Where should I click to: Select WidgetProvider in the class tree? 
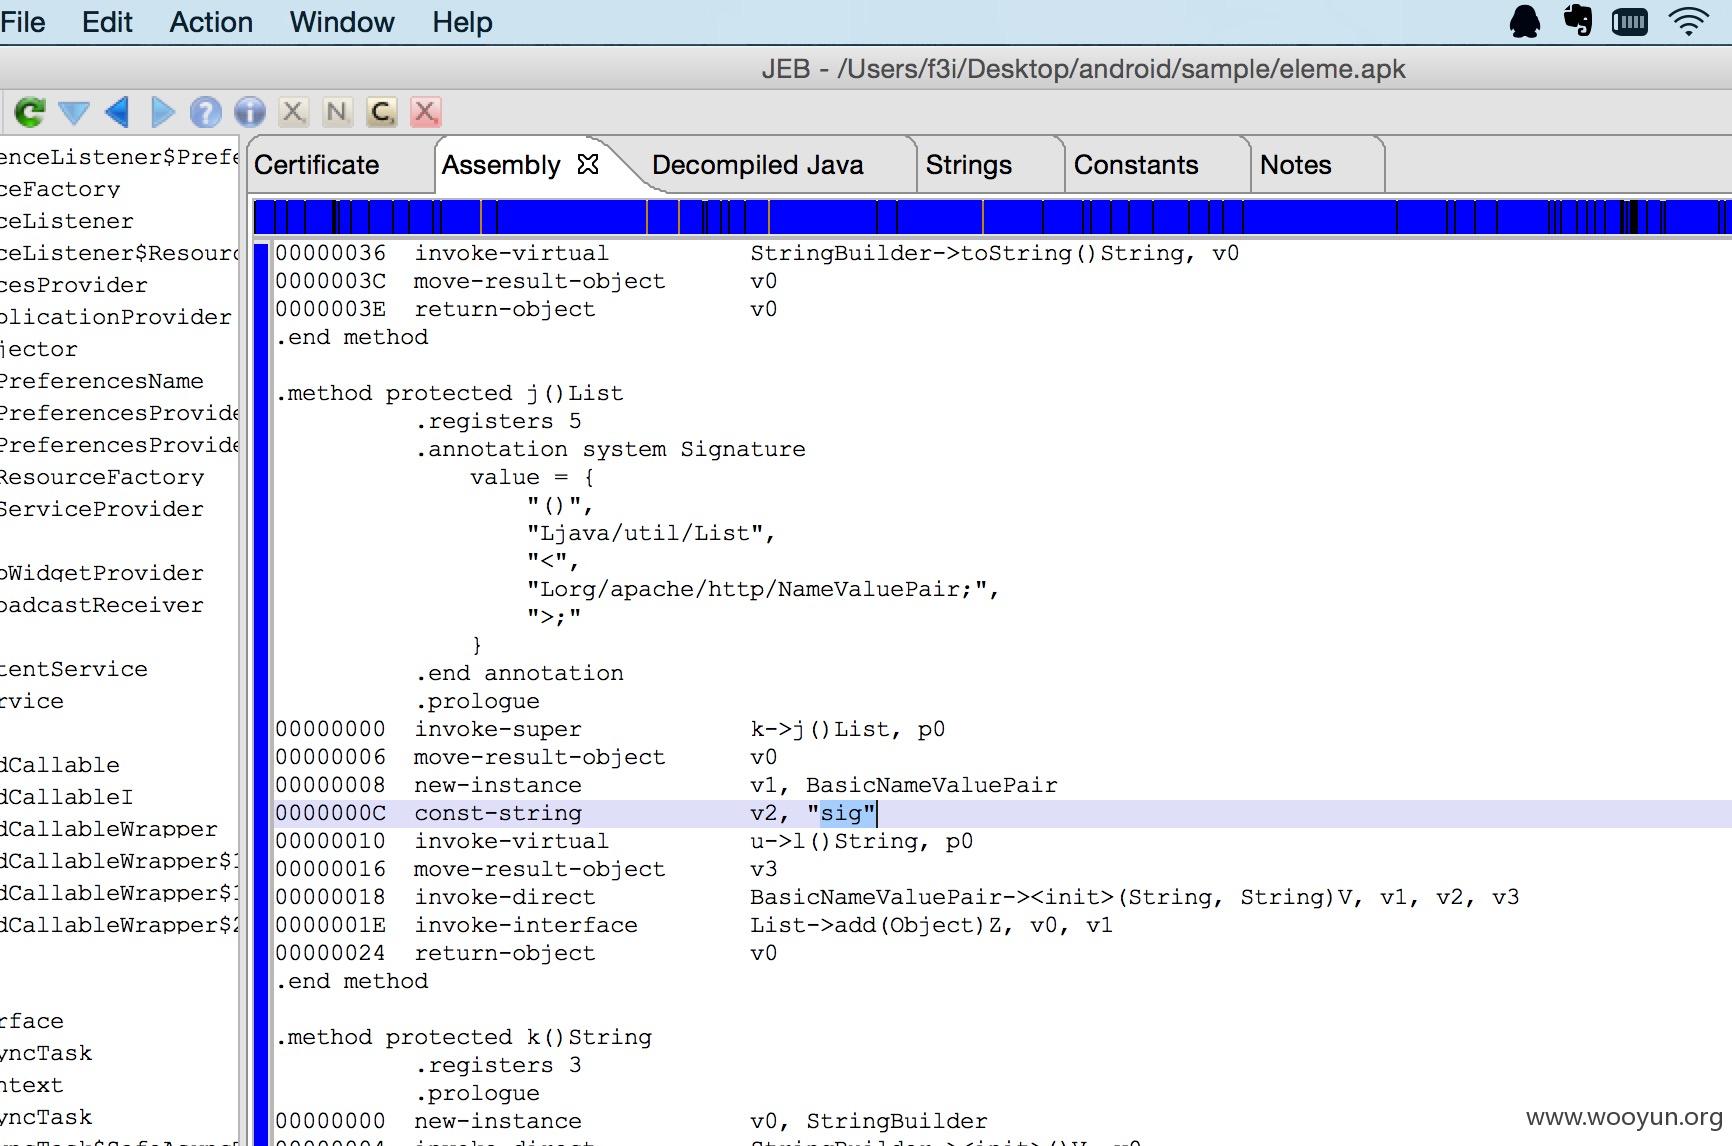pyautogui.click(x=102, y=573)
